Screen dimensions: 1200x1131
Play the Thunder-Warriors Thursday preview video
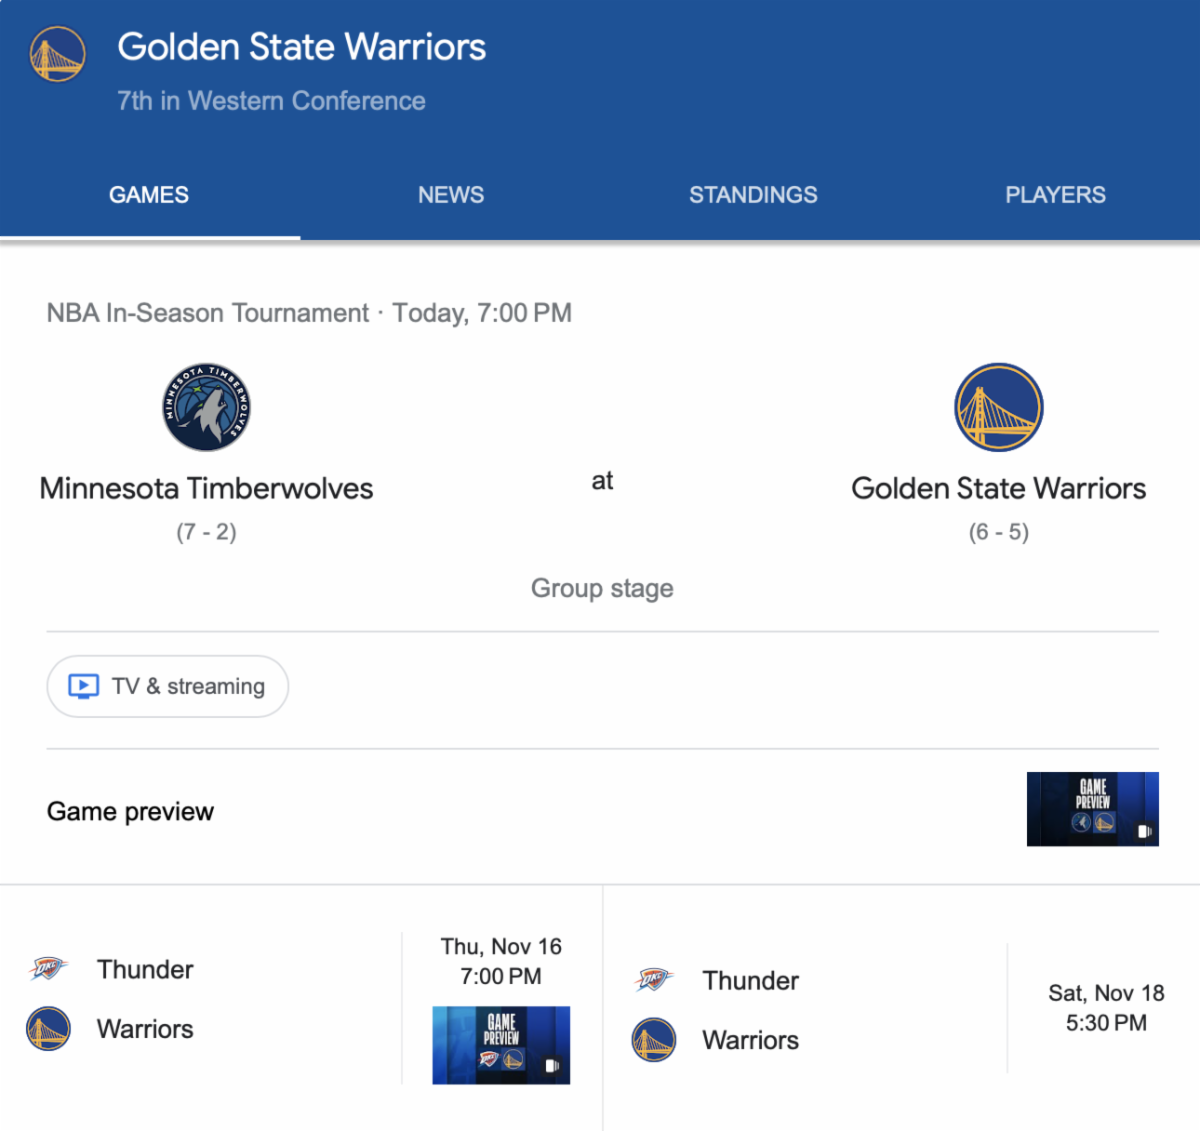[501, 1045]
